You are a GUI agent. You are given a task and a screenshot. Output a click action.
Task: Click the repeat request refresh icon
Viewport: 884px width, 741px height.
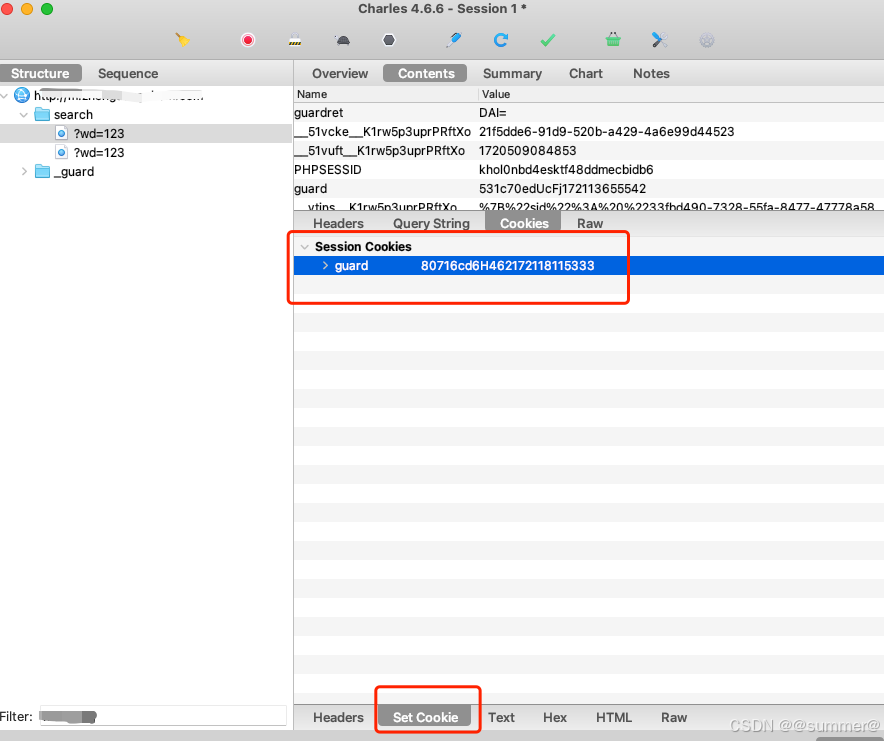[x=501, y=40]
